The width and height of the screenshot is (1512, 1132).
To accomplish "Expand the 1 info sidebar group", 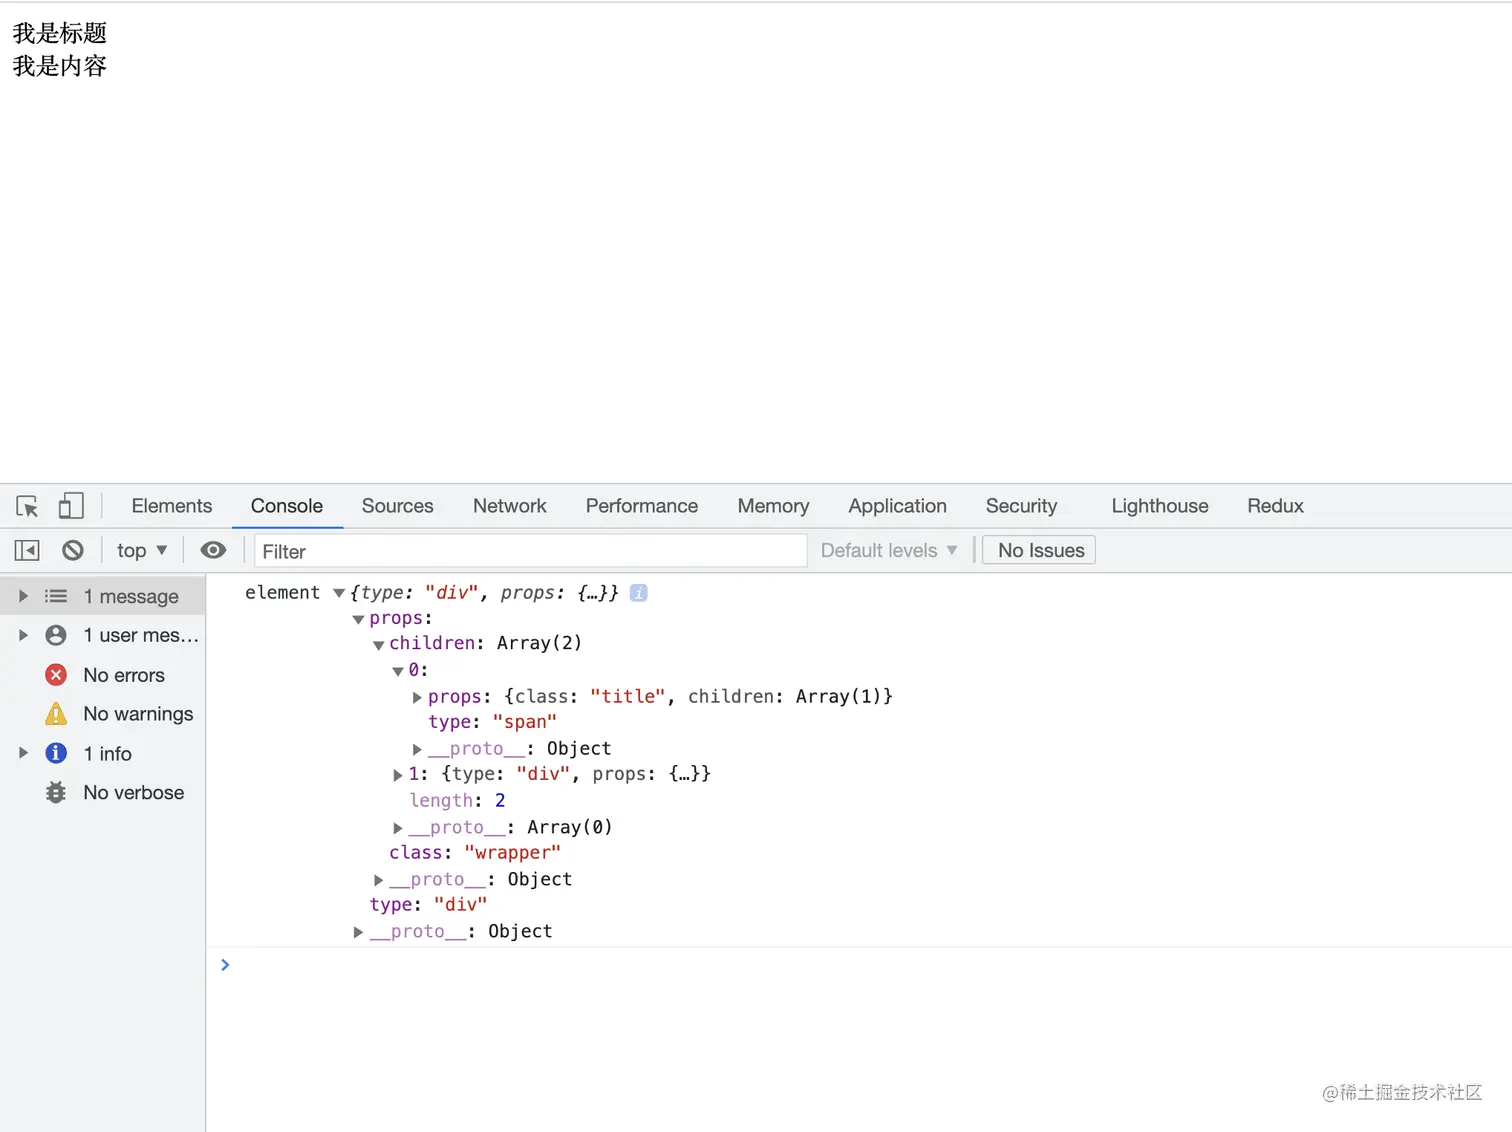I will pos(23,753).
